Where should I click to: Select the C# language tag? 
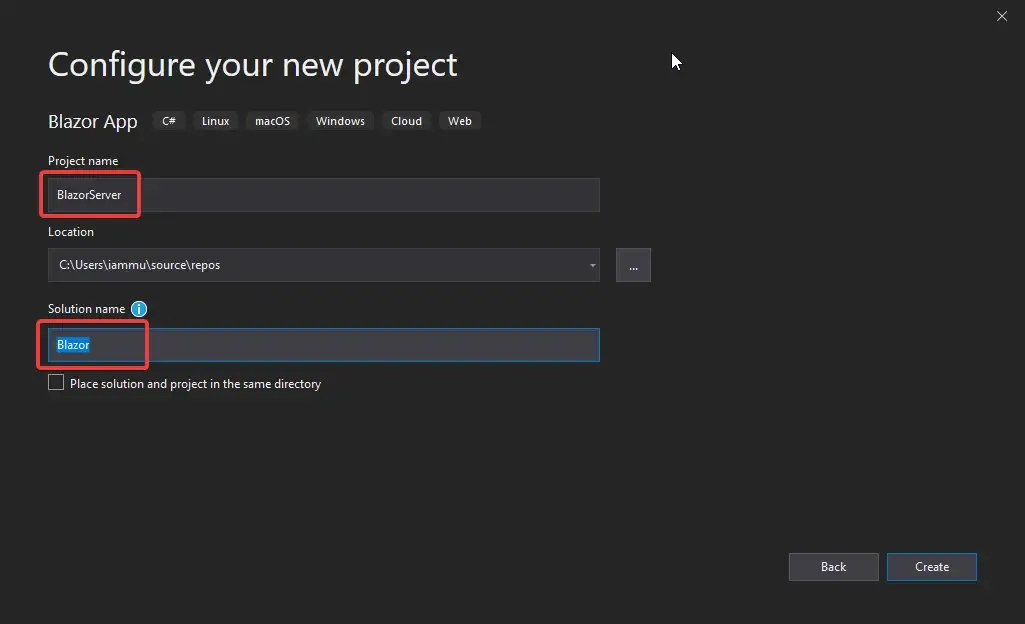[168, 120]
